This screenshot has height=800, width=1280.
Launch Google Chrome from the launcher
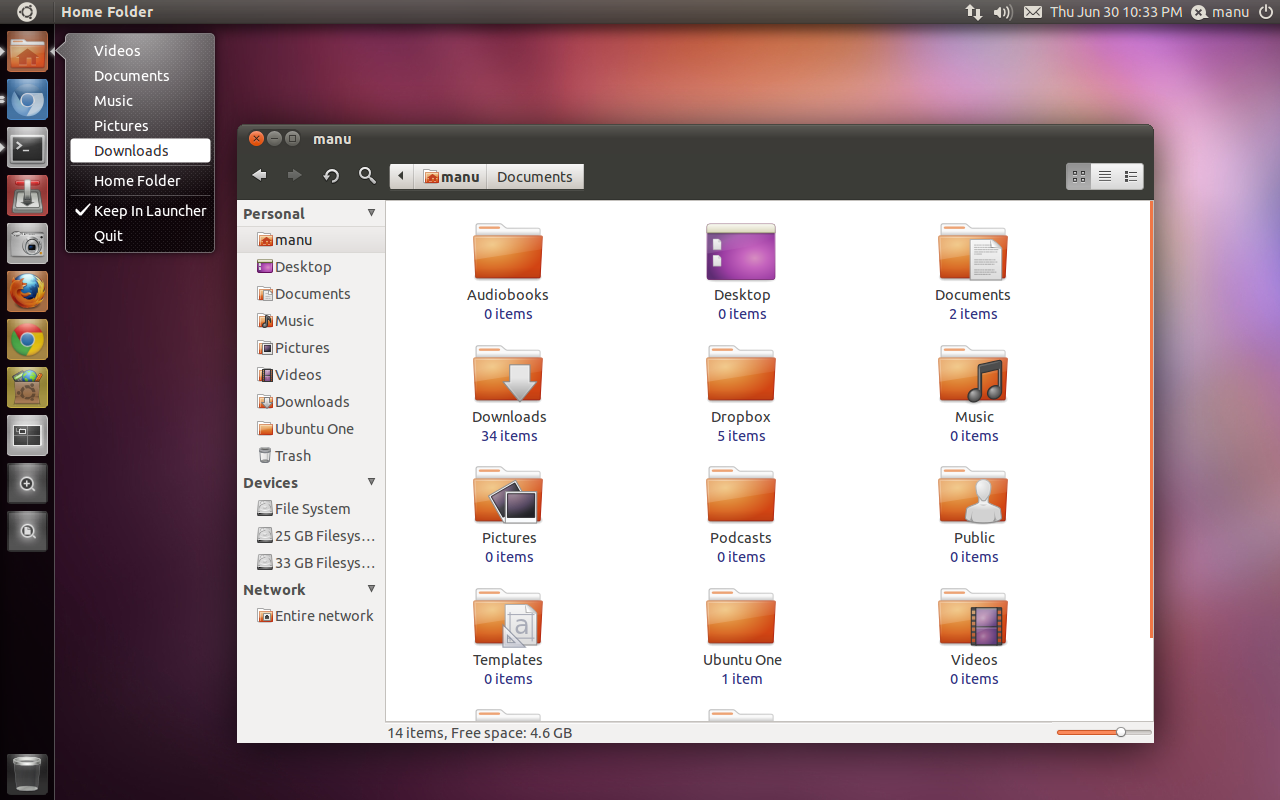[27, 339]
